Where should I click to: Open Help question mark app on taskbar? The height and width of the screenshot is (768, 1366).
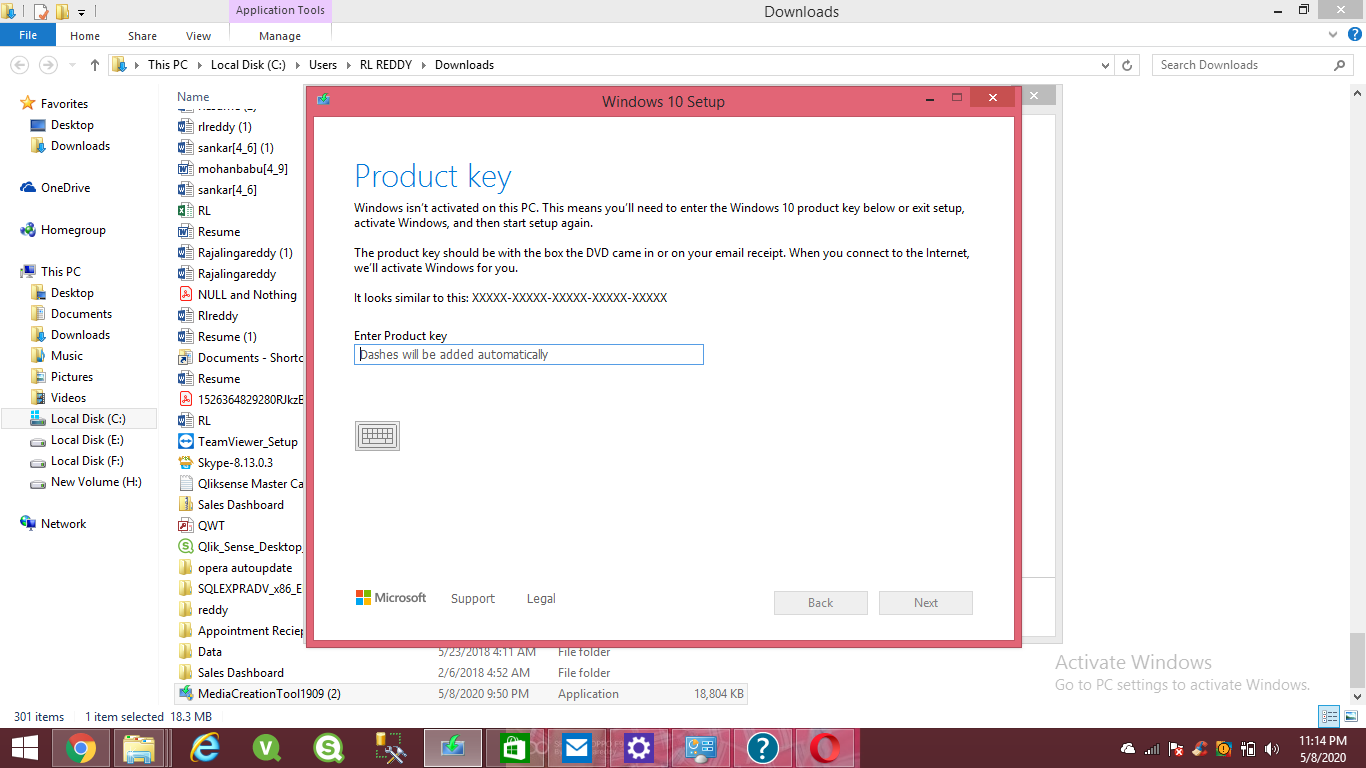[x=763, y=748]
